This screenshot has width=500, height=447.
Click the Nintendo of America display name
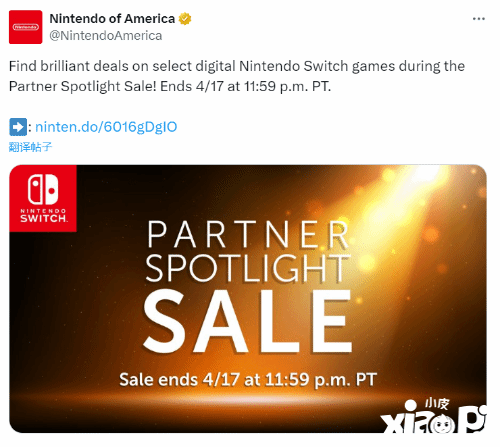[x=112, y=19]
